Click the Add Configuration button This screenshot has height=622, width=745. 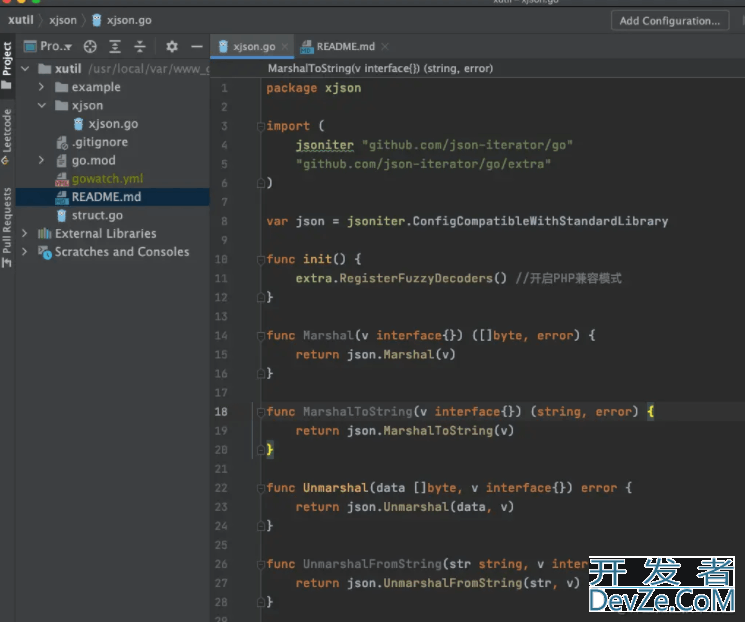tap(669, 20)
